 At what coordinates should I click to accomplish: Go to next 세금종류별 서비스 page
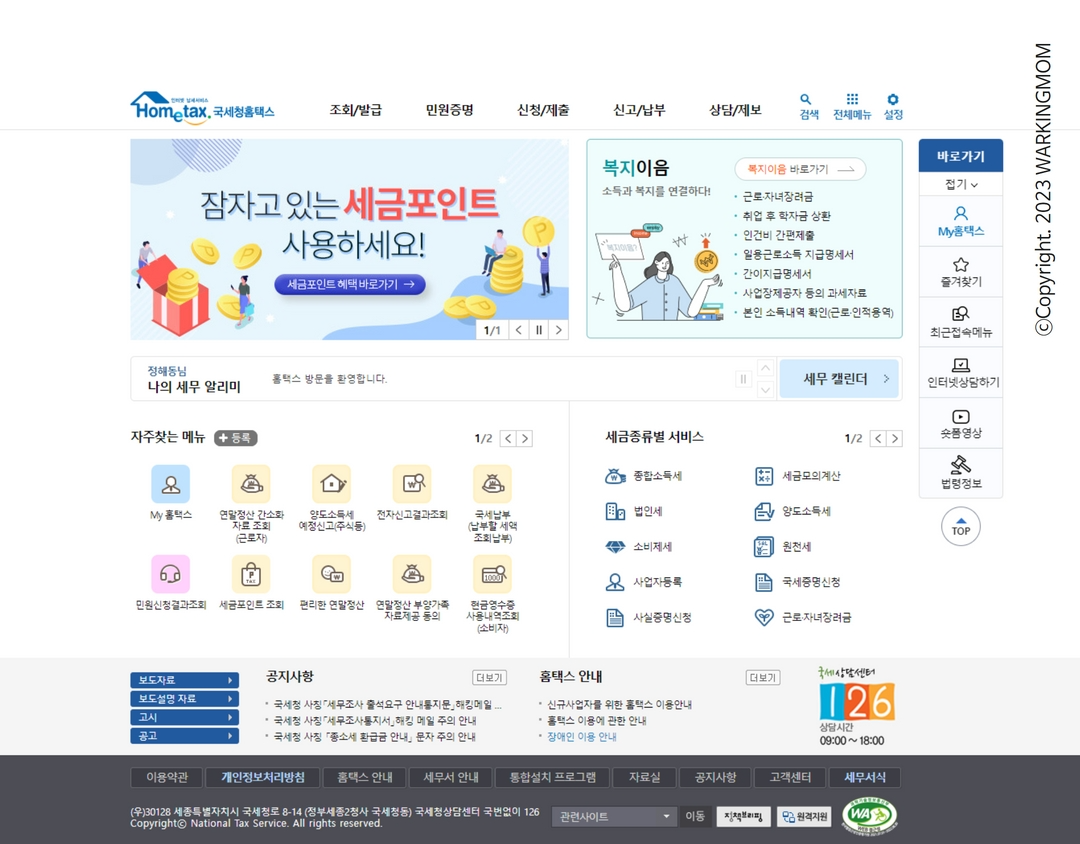(x=895, y=438)
